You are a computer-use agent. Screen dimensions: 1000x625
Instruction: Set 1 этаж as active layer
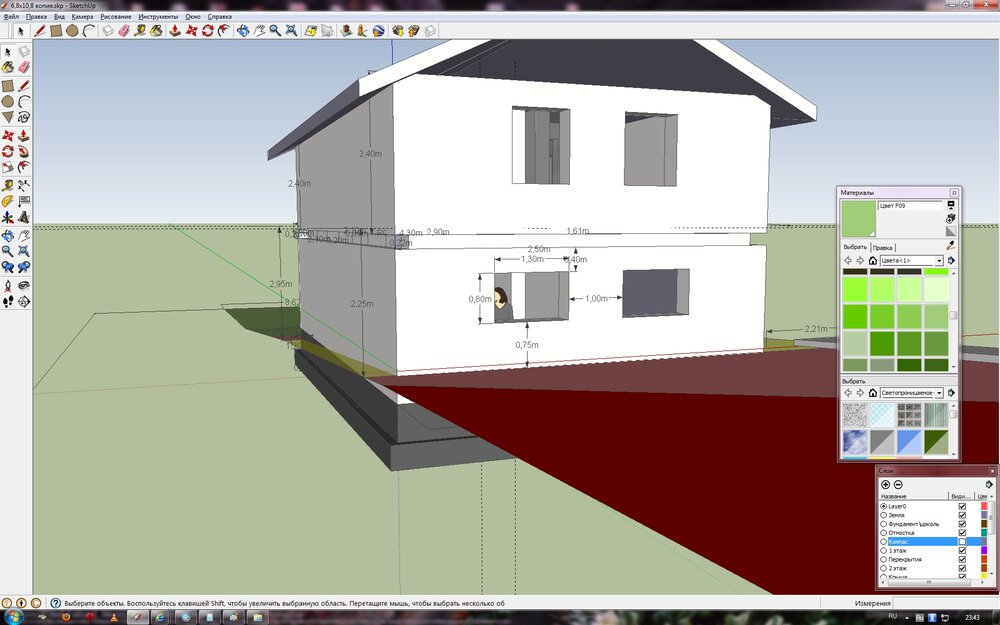tap(883, 551)
